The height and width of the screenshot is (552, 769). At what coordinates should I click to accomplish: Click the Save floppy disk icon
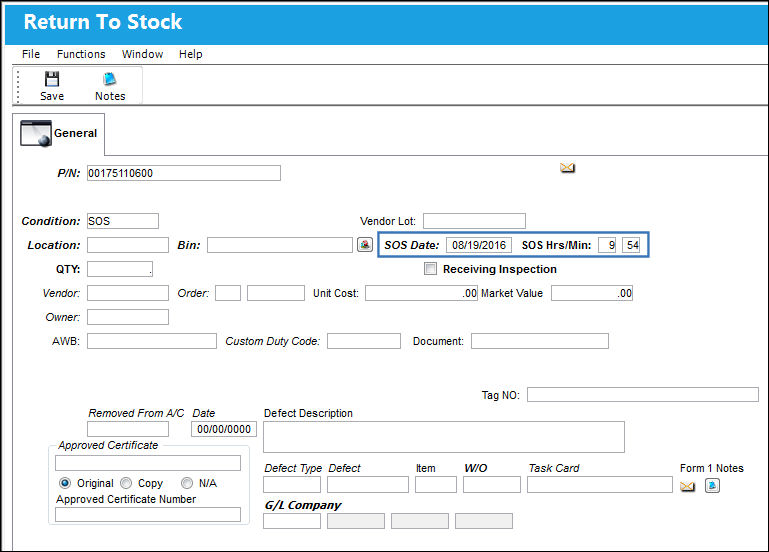click(x=52, y=79)
